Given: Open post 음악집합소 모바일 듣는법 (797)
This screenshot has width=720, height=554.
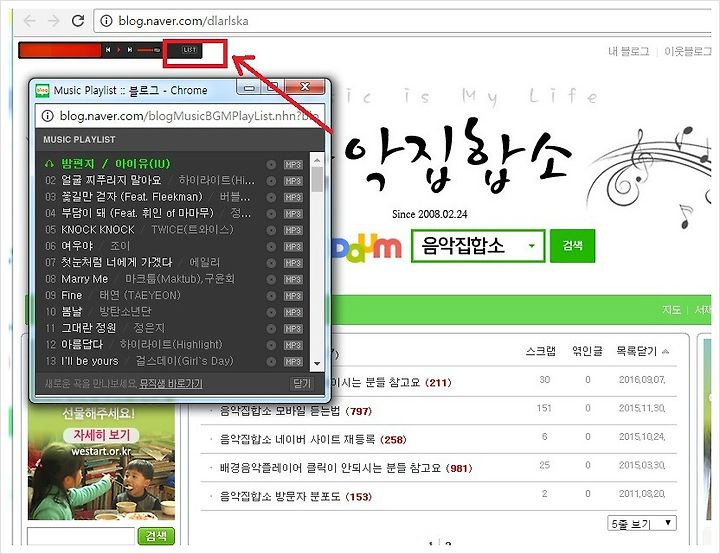Looking at the screenshot, I should pyautogui.click(x=296, y=411).
